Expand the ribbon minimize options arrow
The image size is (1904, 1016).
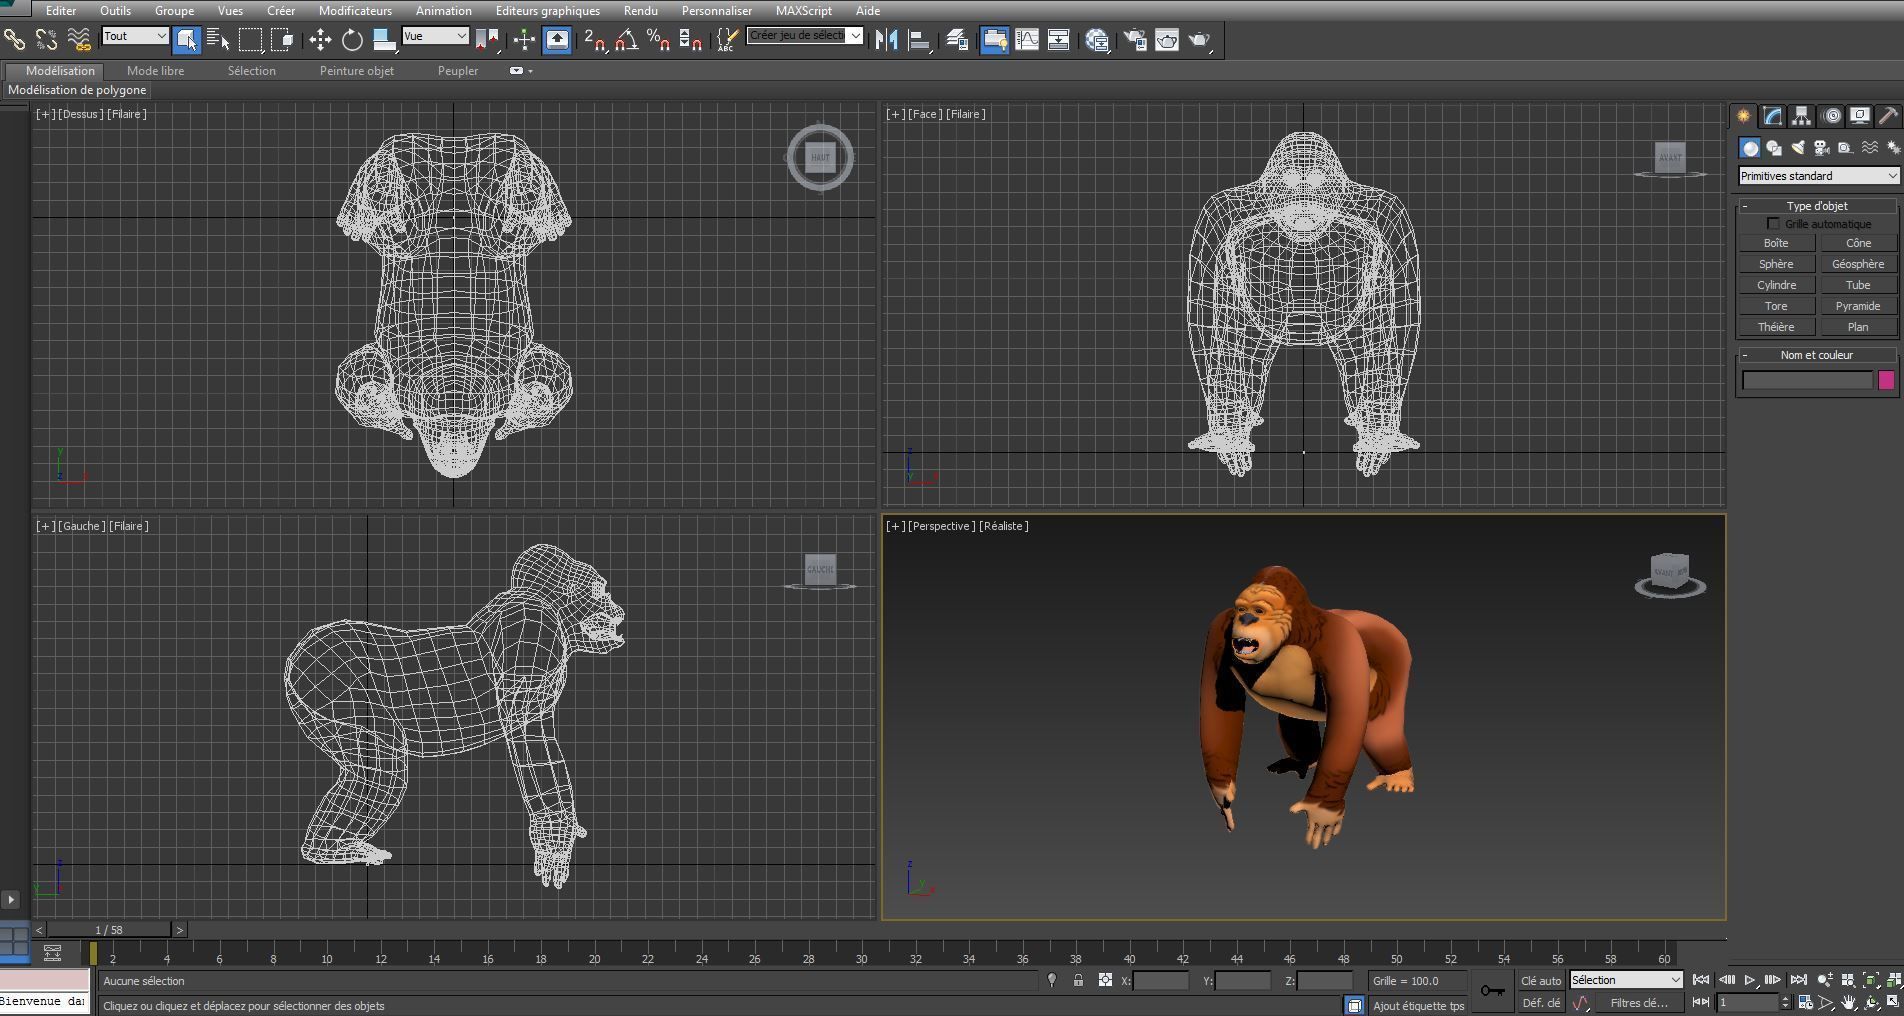[521, 71]
